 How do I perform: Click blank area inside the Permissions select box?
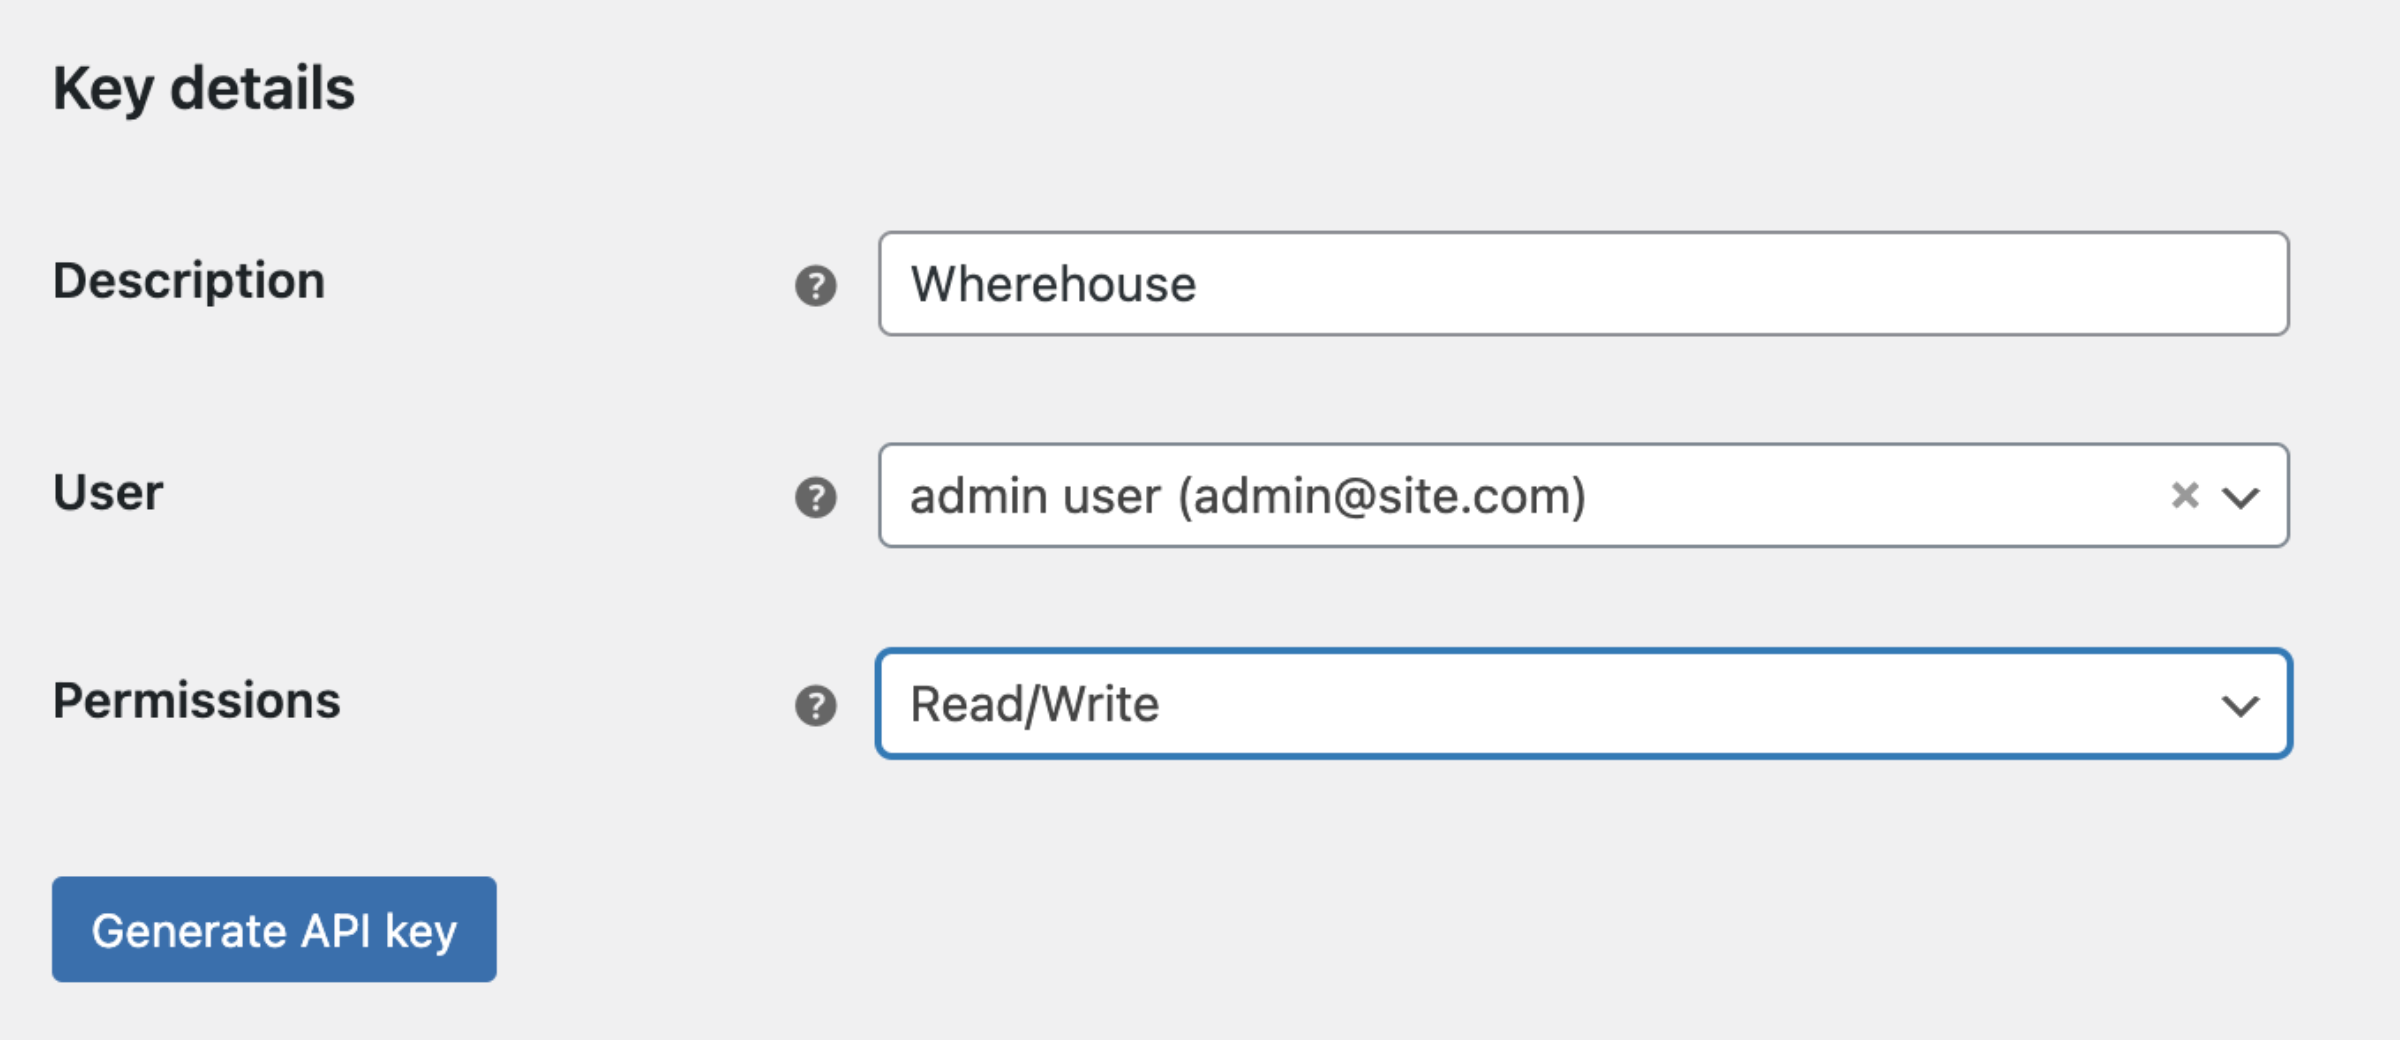click(x=1690, y=704)
